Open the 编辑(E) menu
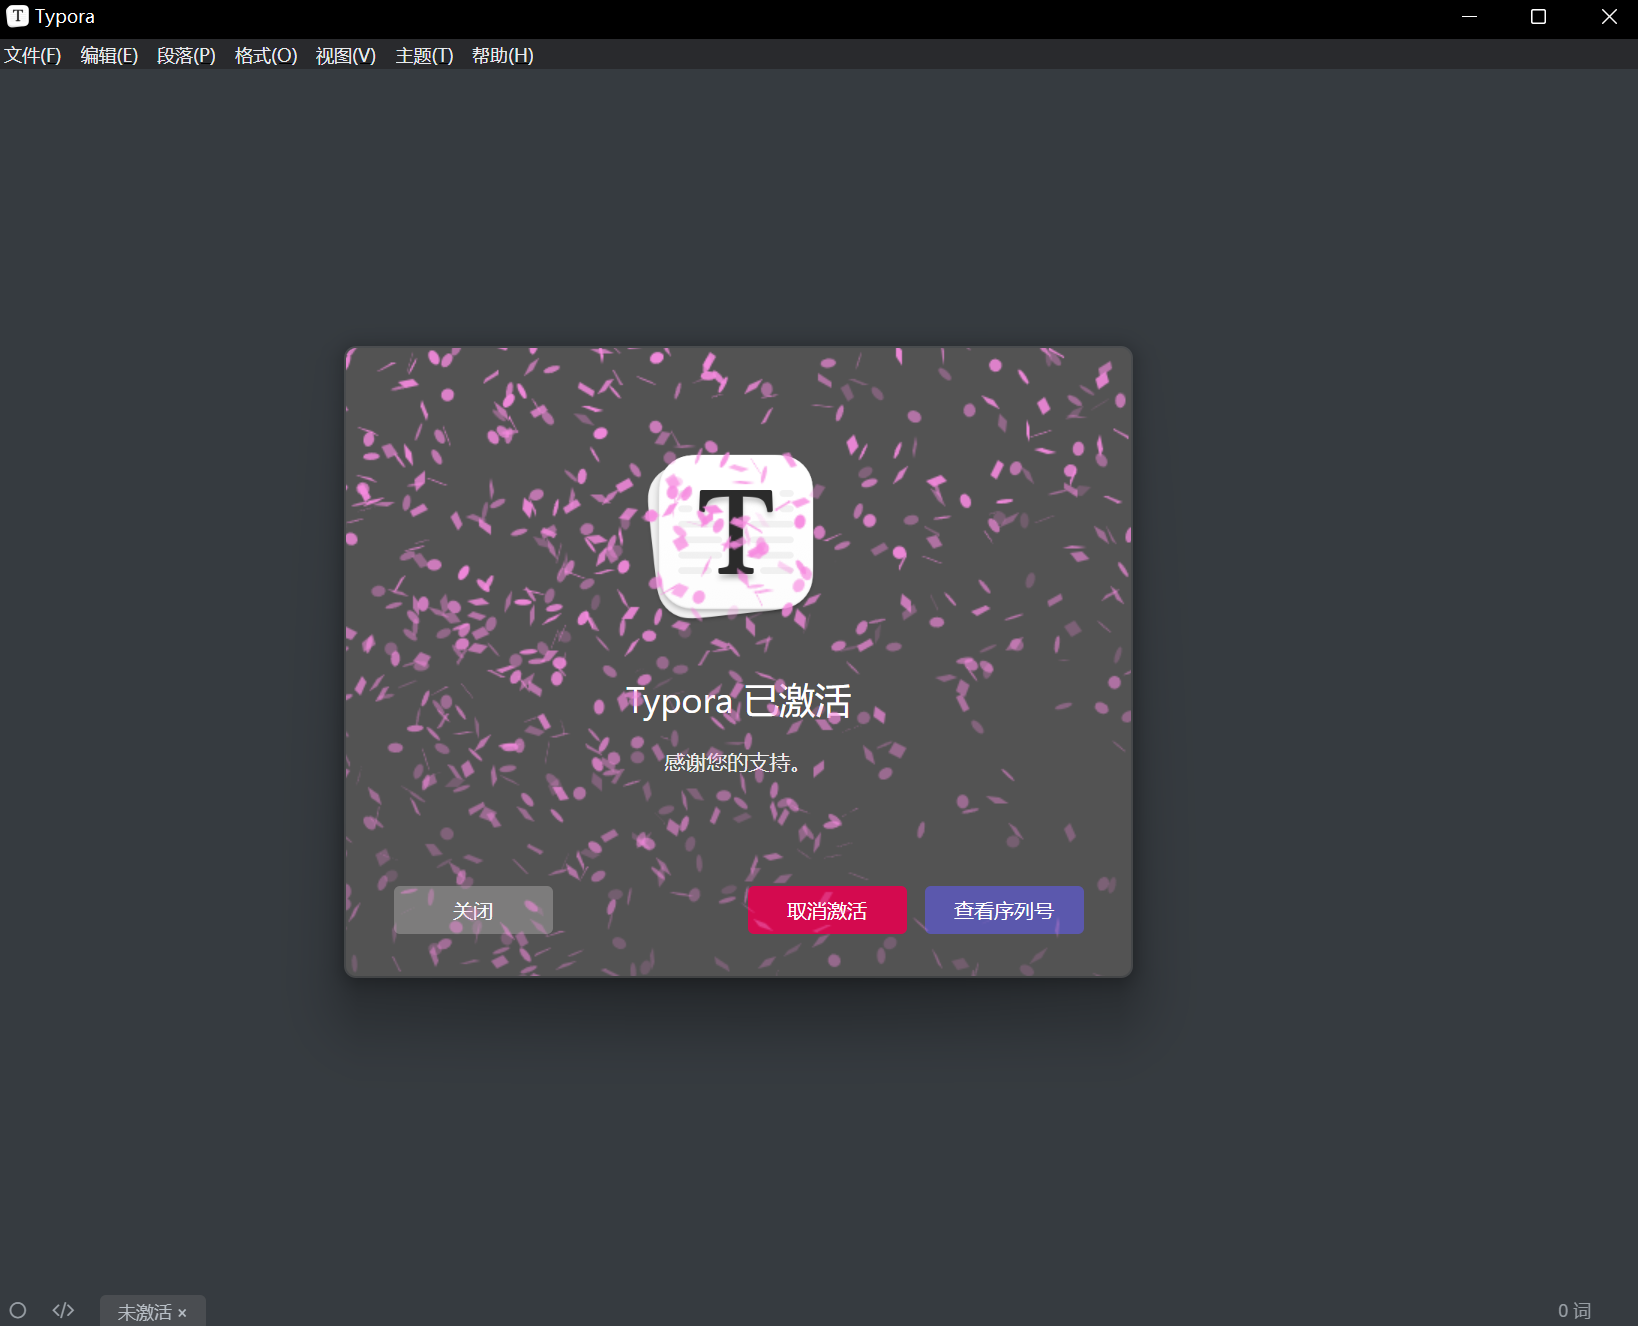Screen dimensions: 1638x1326 click(x=109, y=56)
